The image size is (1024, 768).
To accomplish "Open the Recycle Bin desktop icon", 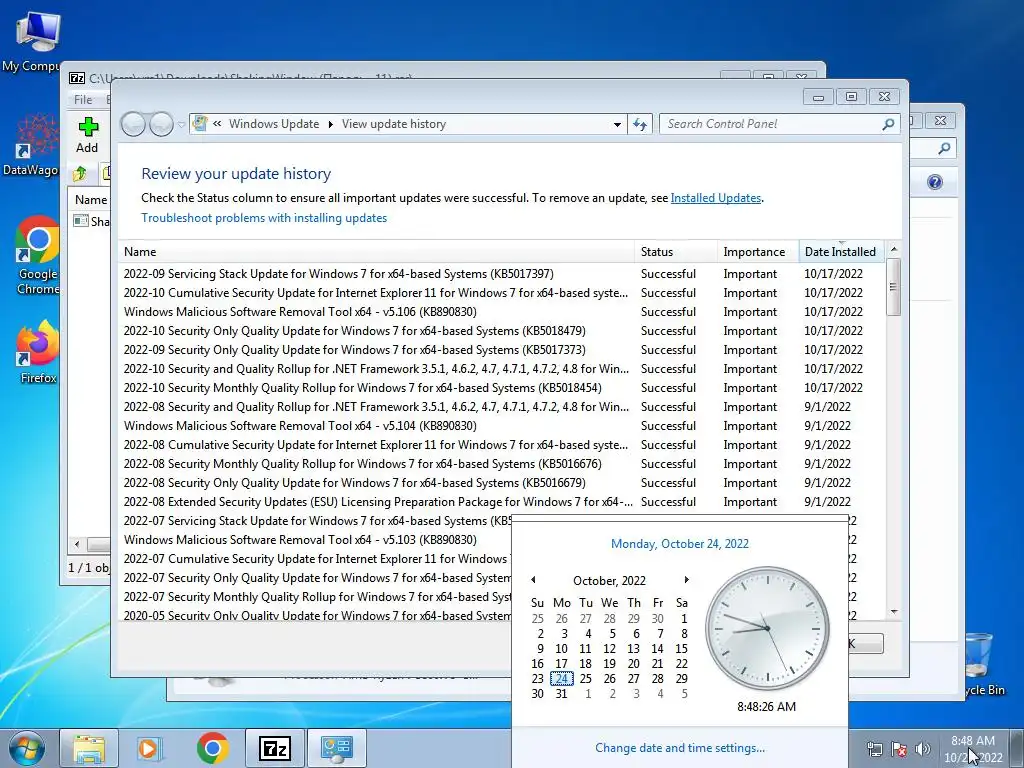I will click(x=985, y=665).
